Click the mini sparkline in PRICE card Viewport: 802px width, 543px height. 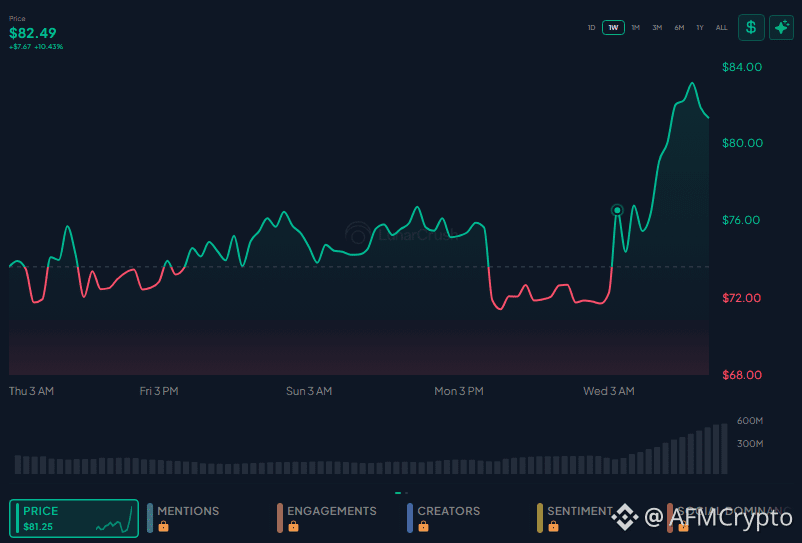coord(115,520)
